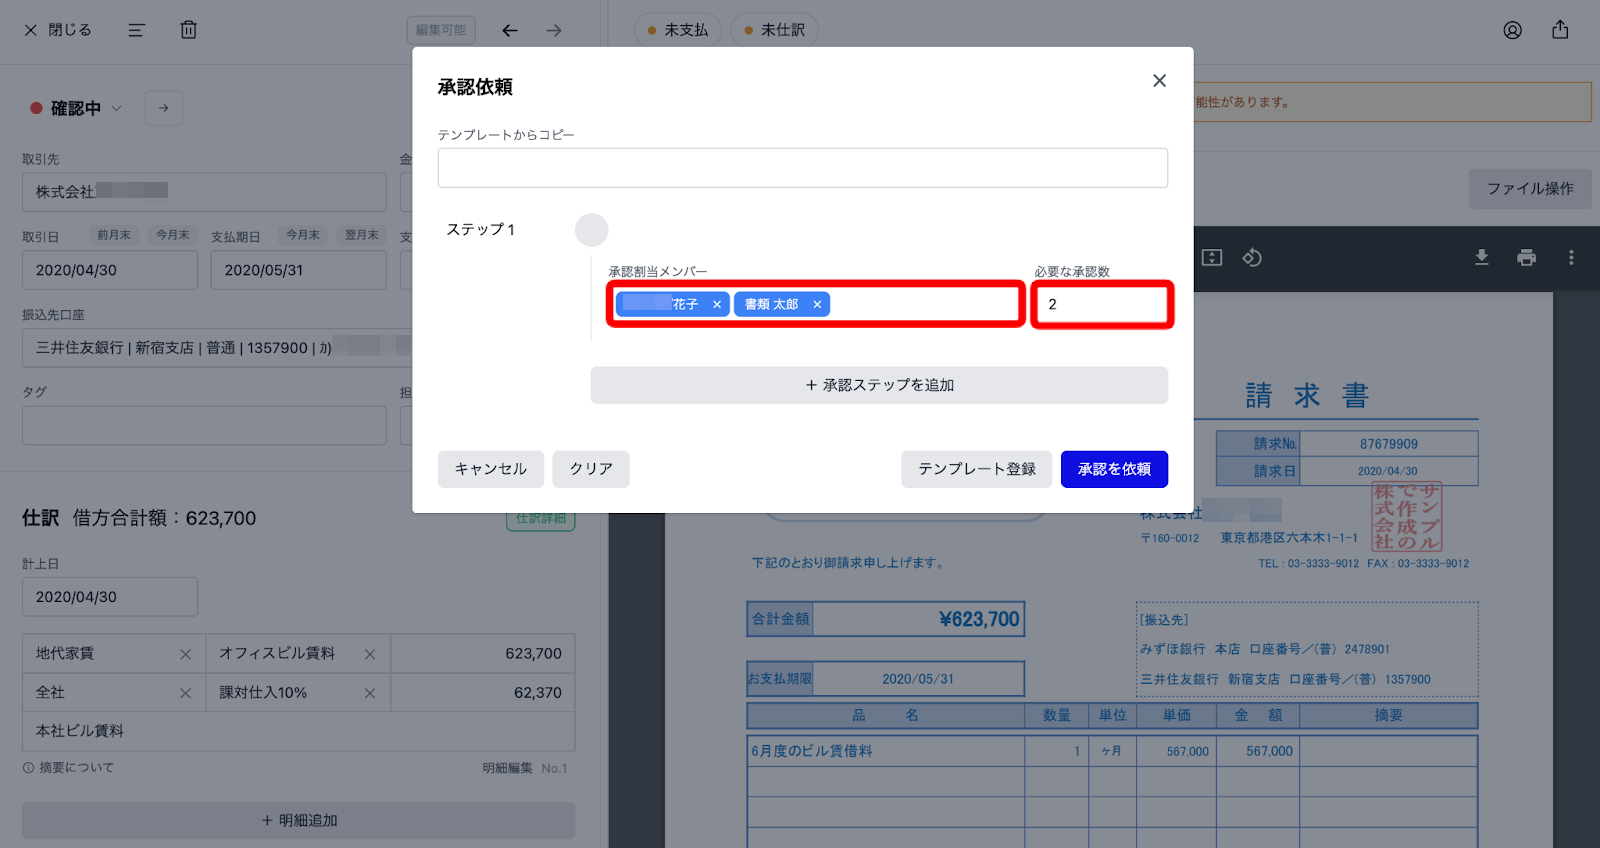The width and height of the screenshot is (1600, 848).
Task: Open テンプレートからコピー selection field
Action: pyautogui.click(x=802, y=168)
